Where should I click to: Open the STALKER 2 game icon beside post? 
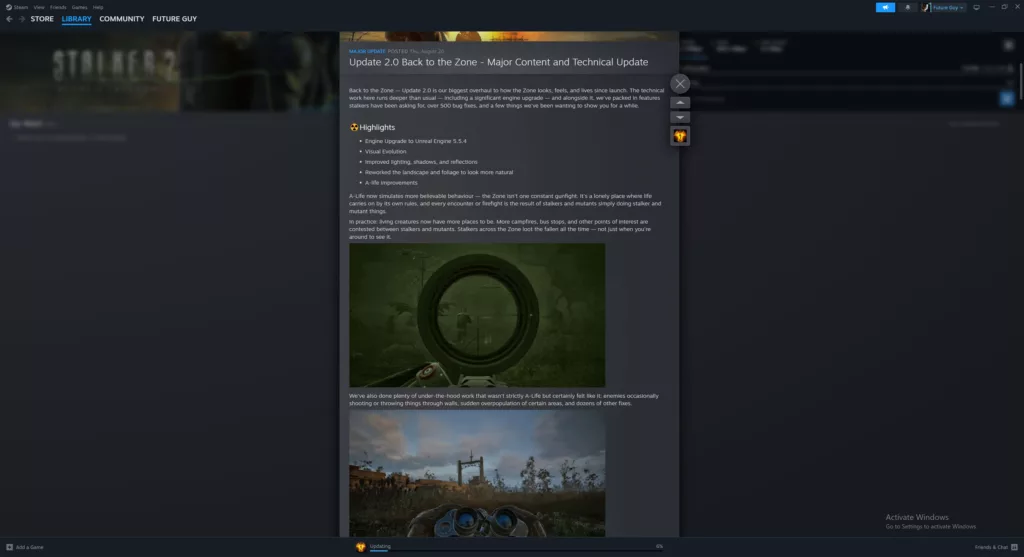[x=680, y=136]
